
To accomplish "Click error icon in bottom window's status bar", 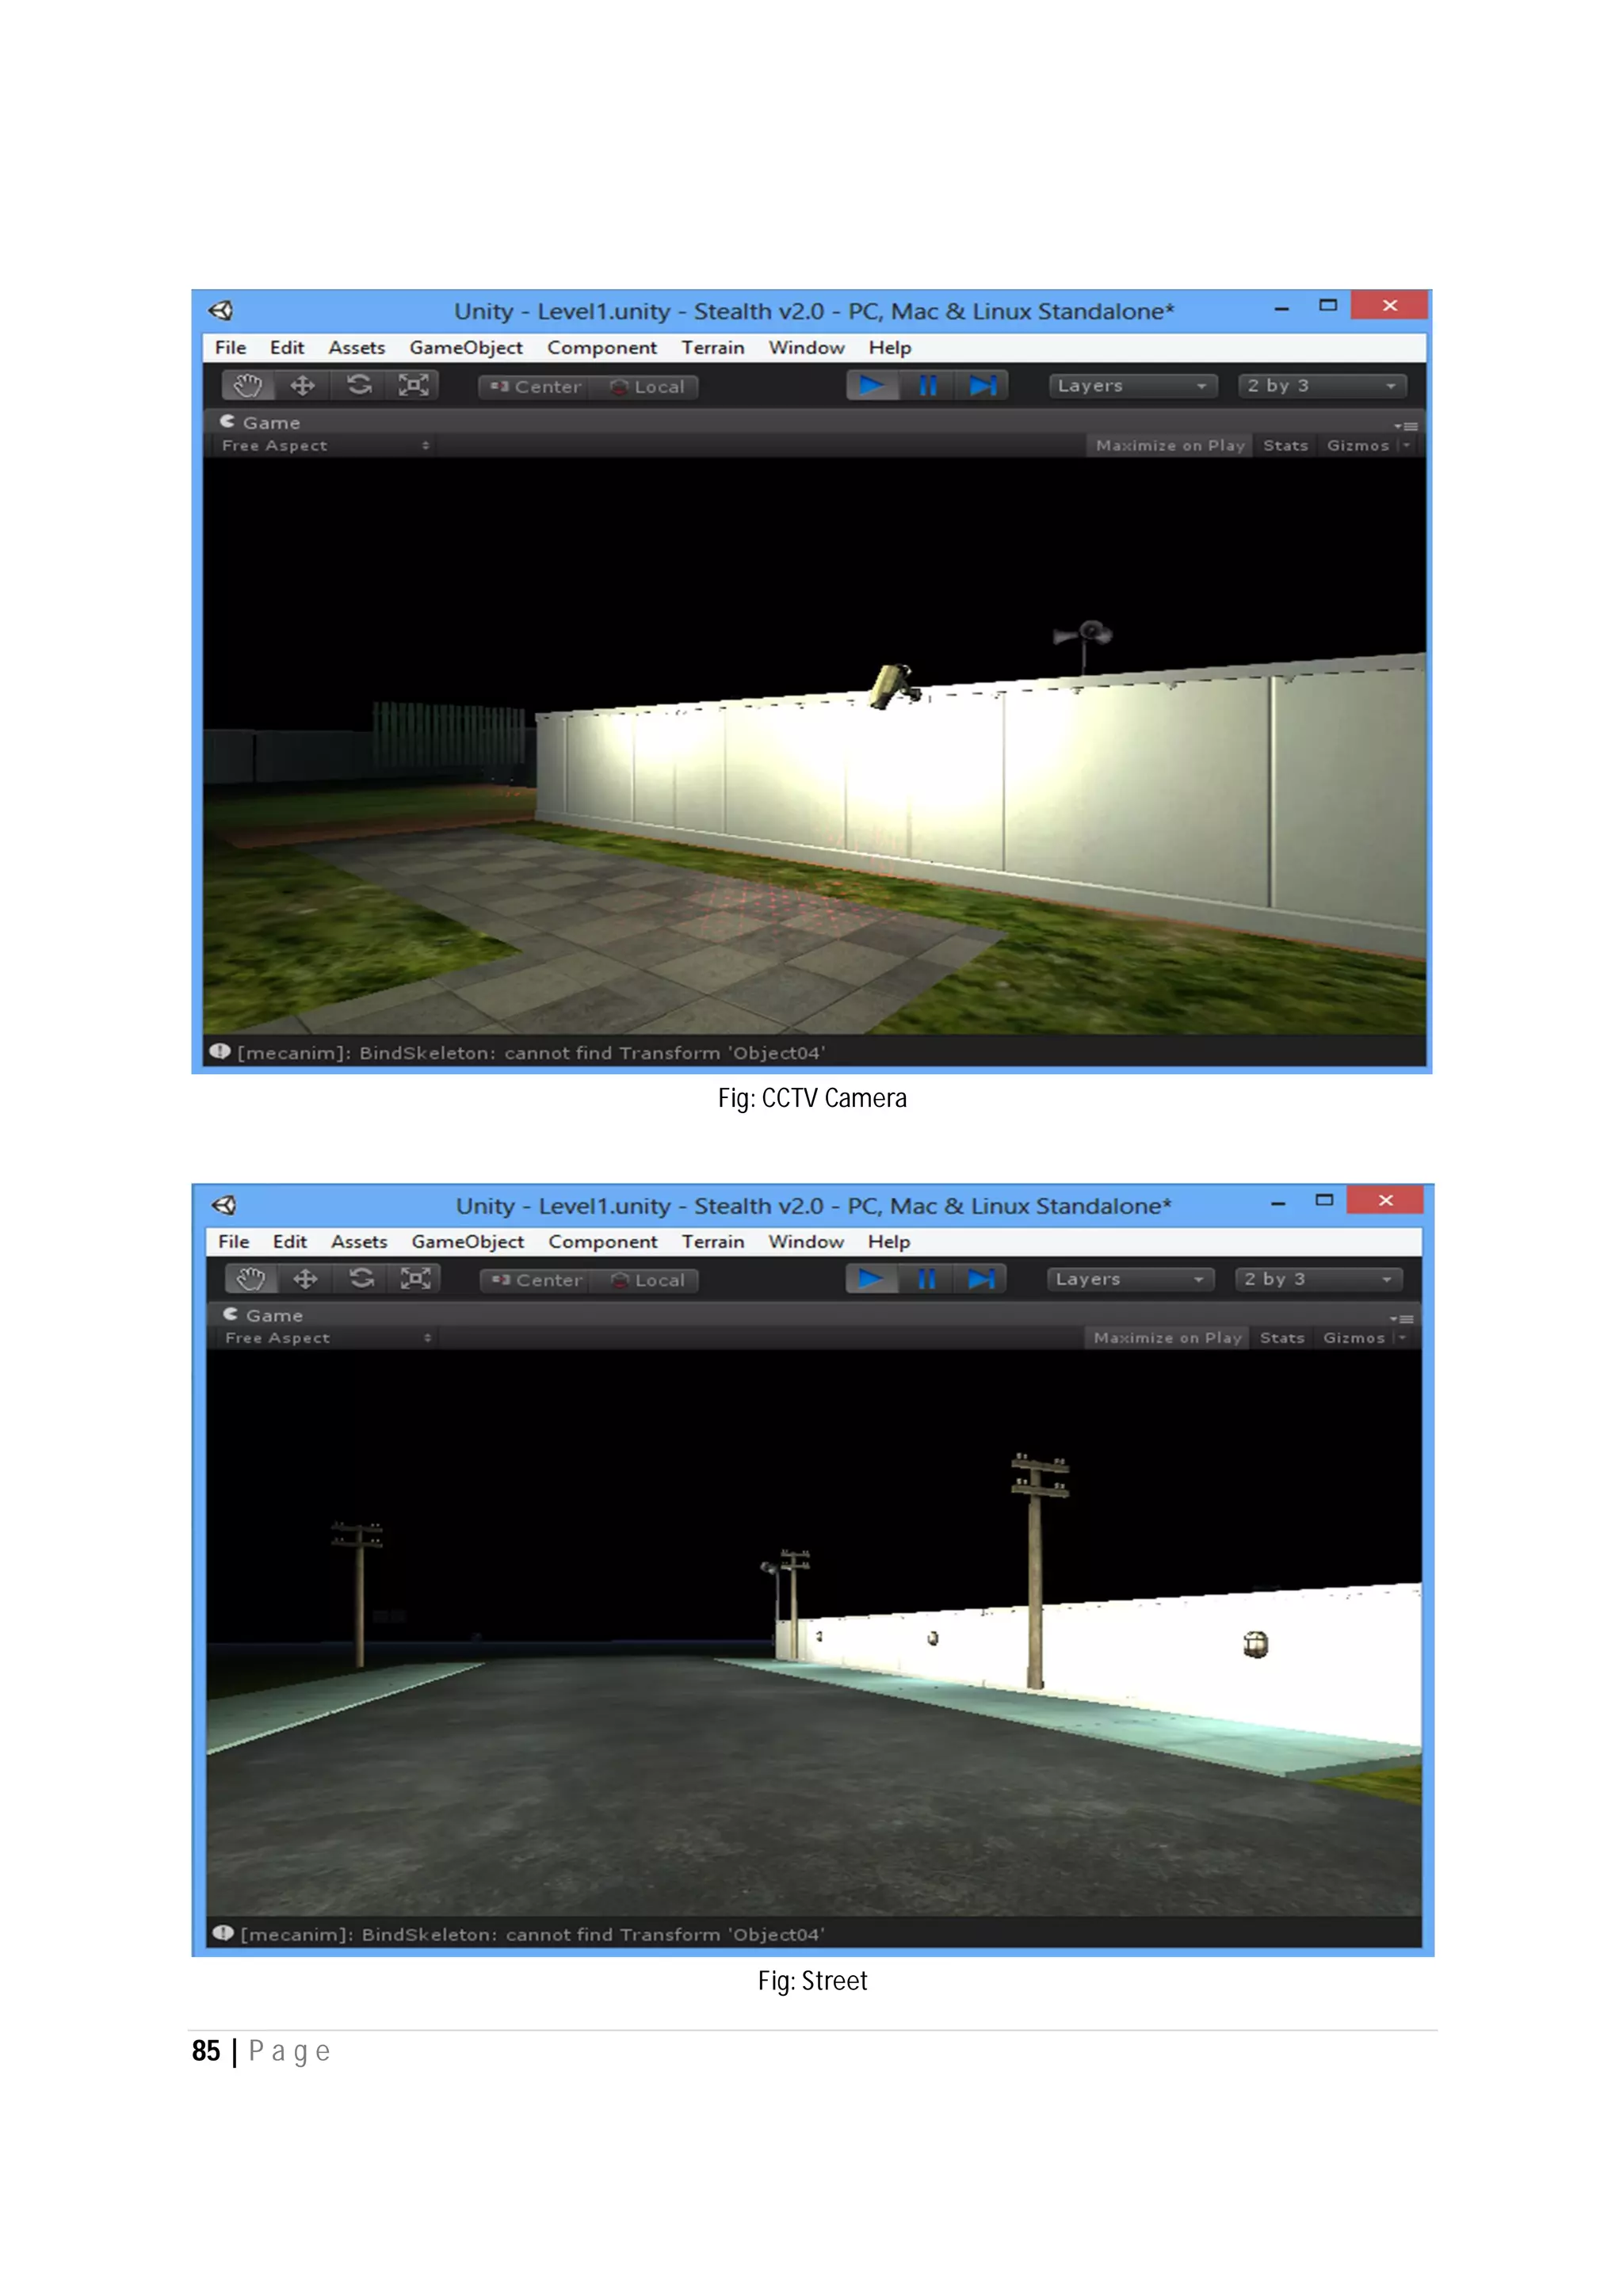I will 223,1933.
